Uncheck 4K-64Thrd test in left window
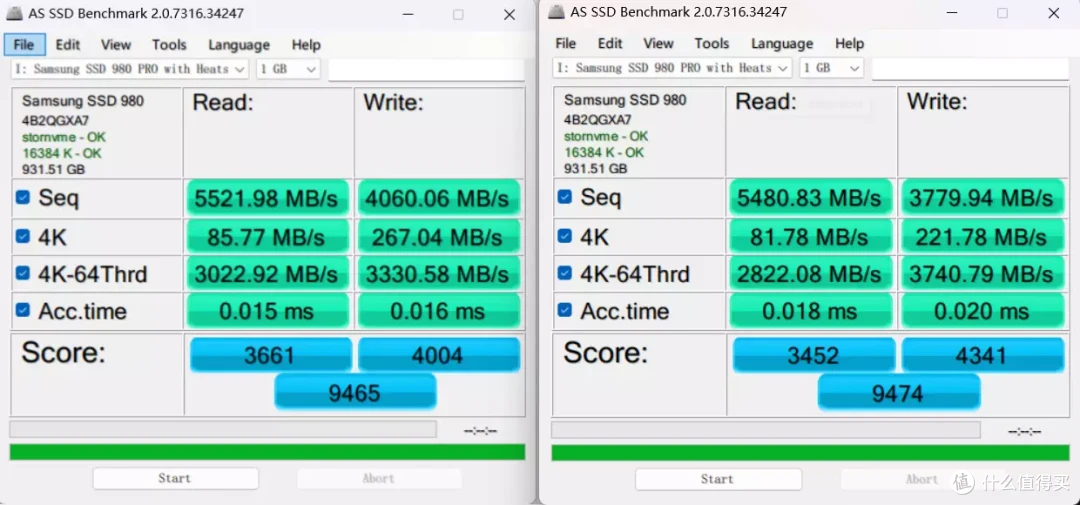The height and width of the screenshot is (505, 1080). (23, 274)
